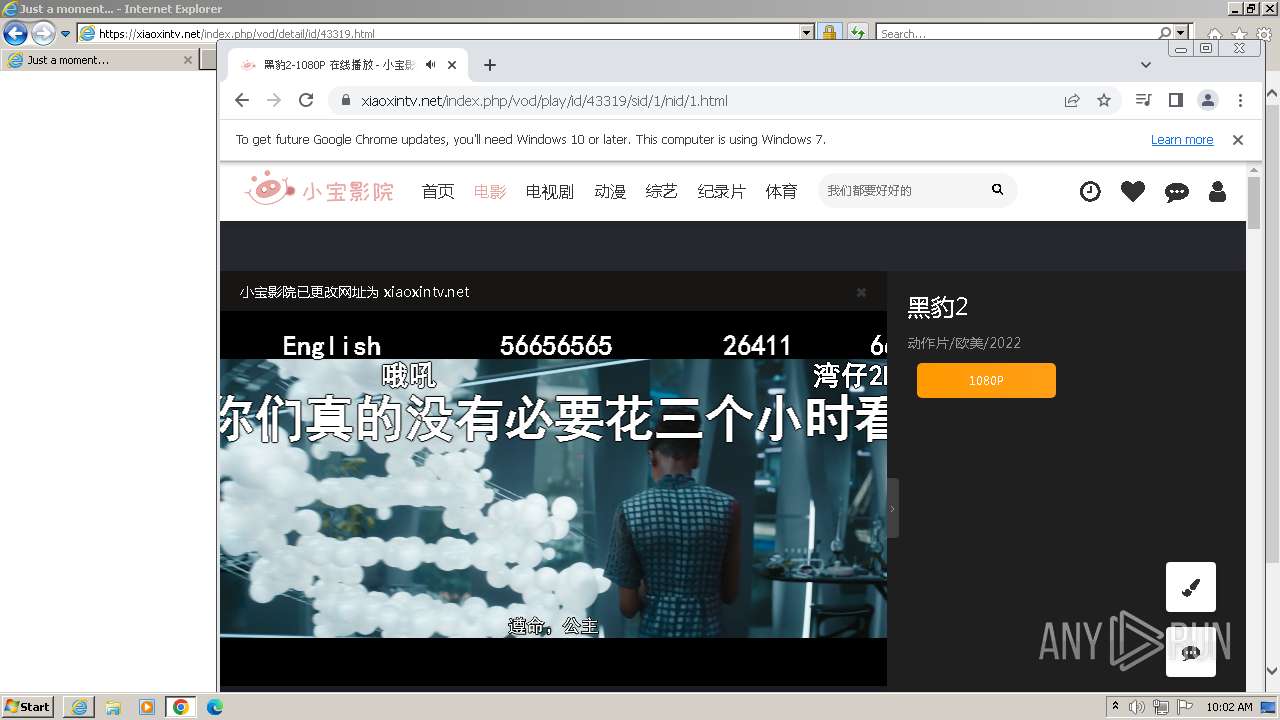Screen dimensions: 1280x720
Task: Dismiss the Chrome update notification bar
Action: [1238, 140]
